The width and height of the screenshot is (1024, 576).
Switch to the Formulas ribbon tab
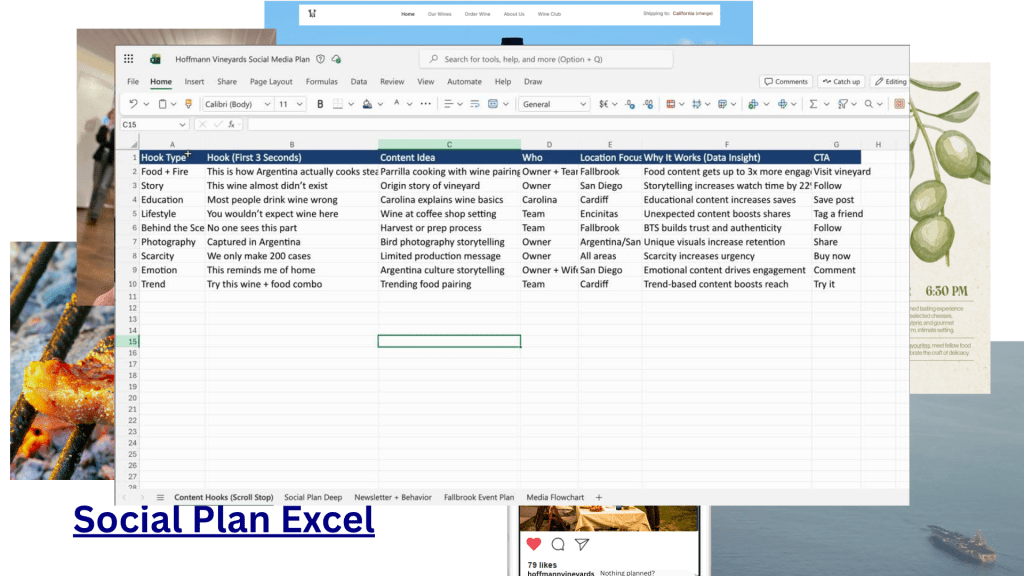(x=321, y=82)
